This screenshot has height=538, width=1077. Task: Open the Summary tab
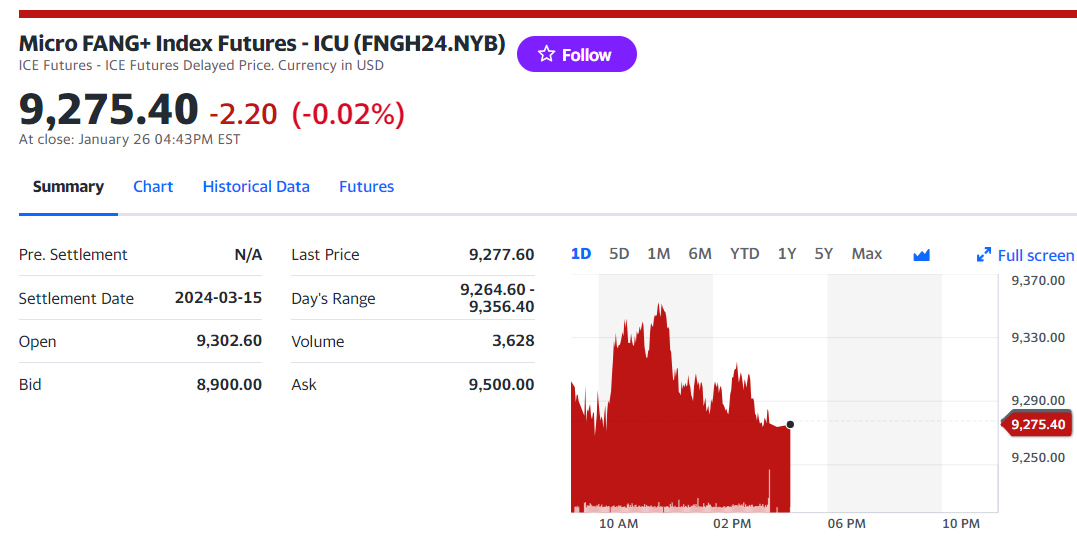[68, 187]
